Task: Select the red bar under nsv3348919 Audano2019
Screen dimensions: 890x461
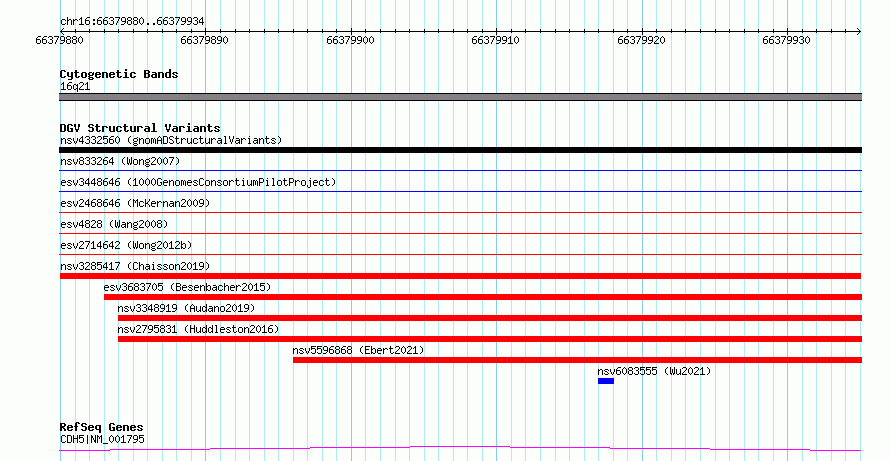Action: (490, 318)
